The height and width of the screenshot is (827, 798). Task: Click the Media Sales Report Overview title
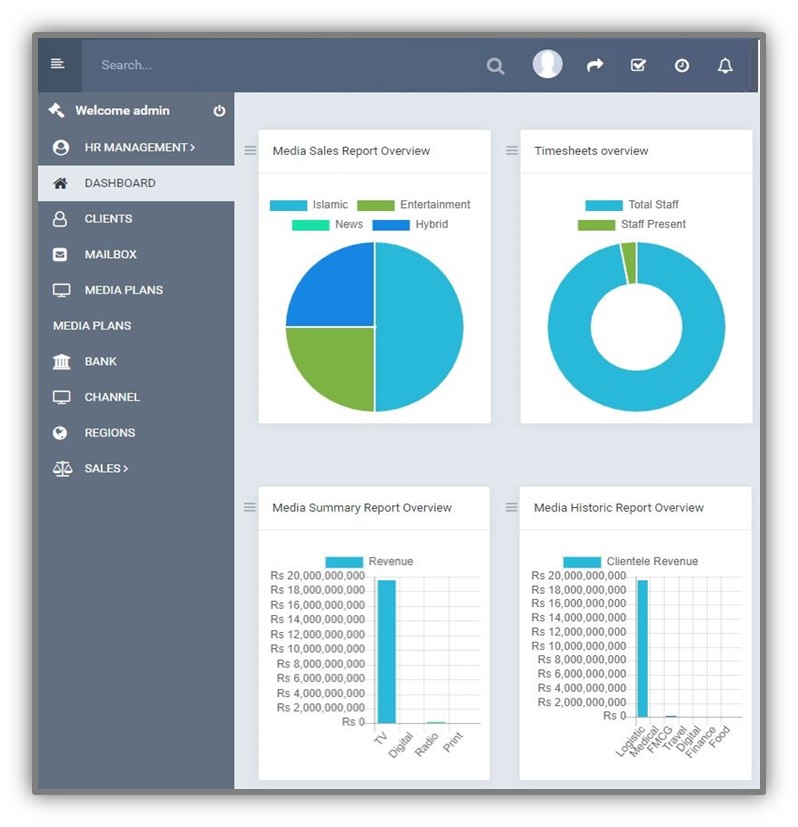click(x=351, y=151)
